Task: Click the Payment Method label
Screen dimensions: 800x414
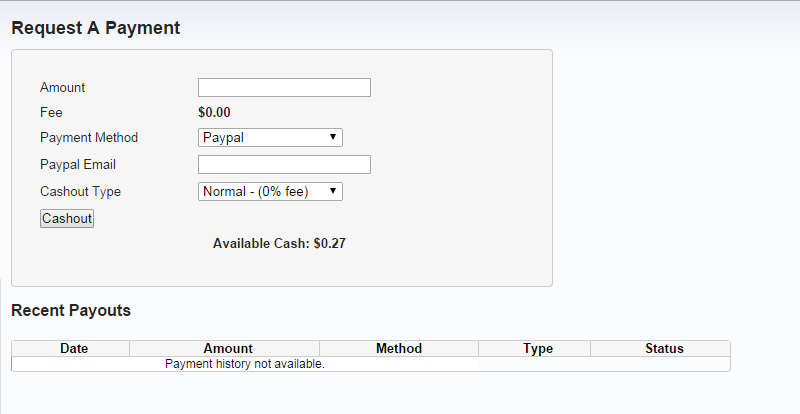Action: (89, 138)
